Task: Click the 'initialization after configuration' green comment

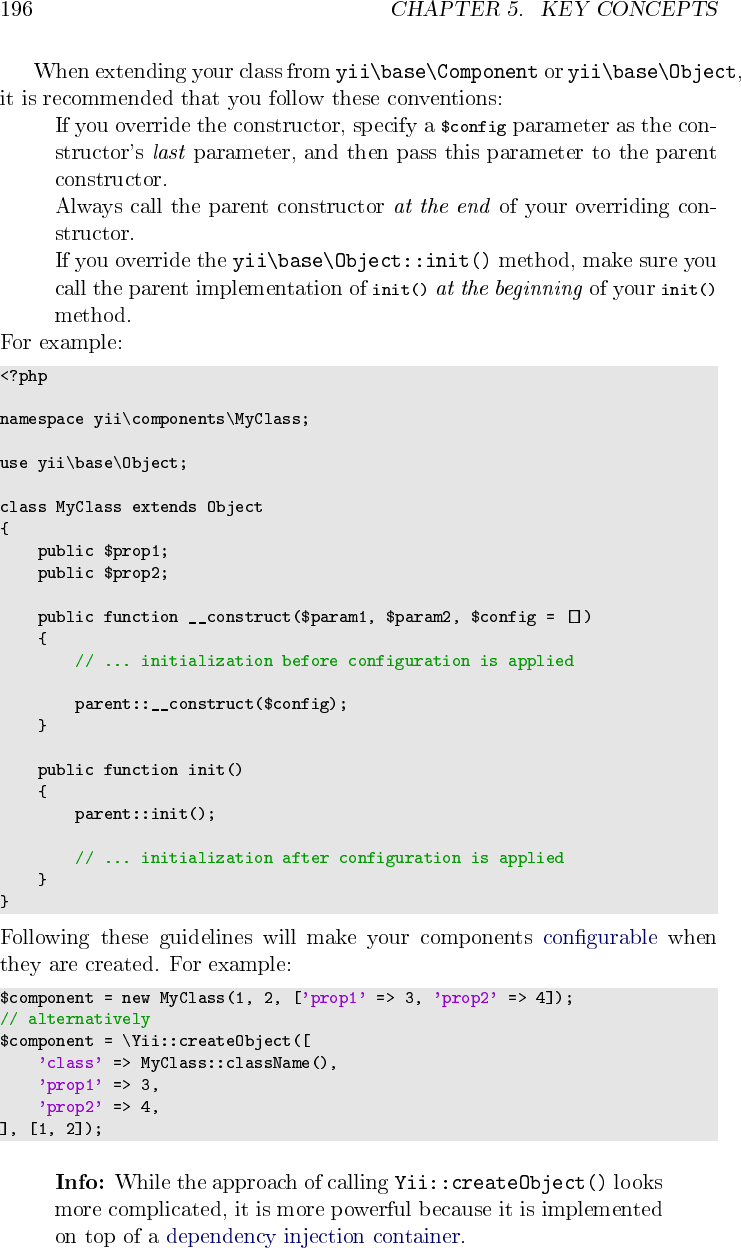Action: [x=319, y=858]
